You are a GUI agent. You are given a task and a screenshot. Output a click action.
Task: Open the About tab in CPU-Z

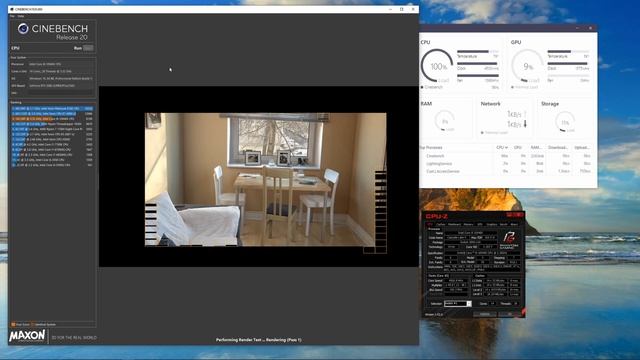click(x=514, y=224)
